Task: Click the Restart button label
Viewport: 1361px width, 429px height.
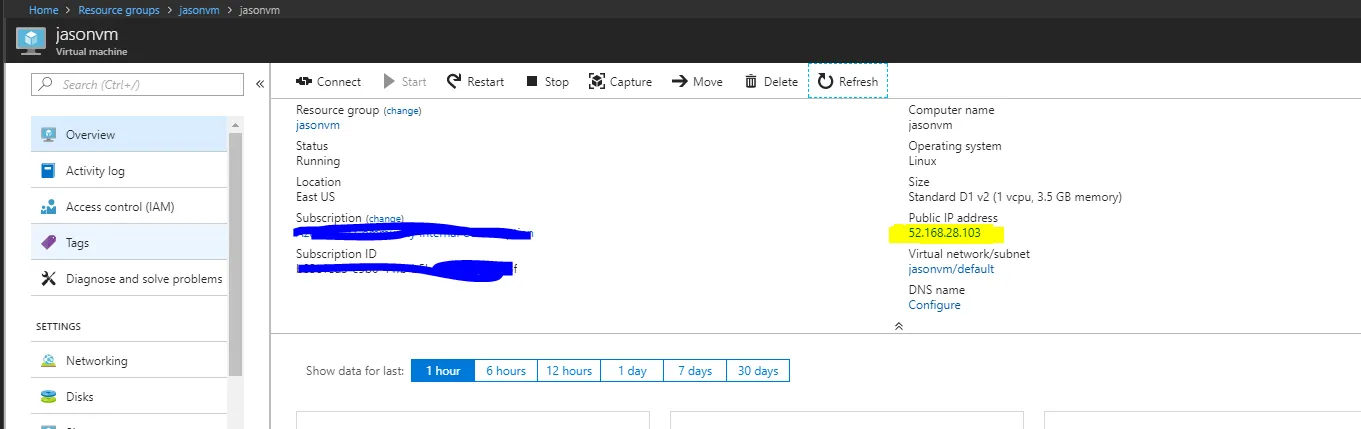Action: click(x=486, y=82)
